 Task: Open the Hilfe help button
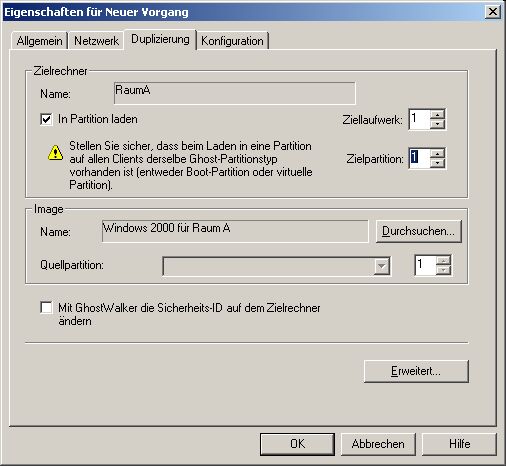(459, 444)
